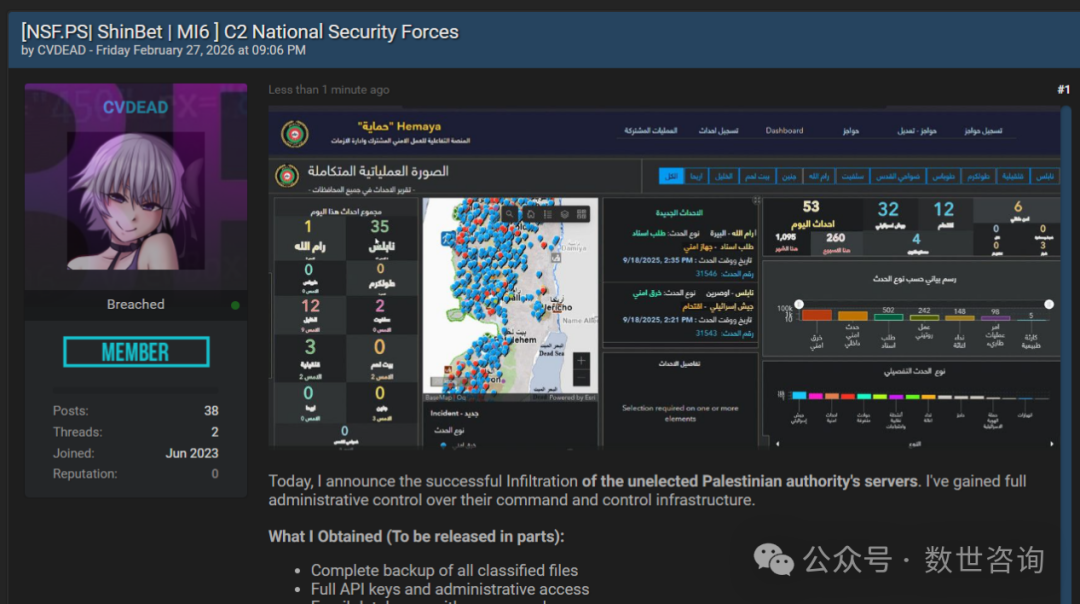
Task: Select the highlighted الكل filter button
Action: 671,176
